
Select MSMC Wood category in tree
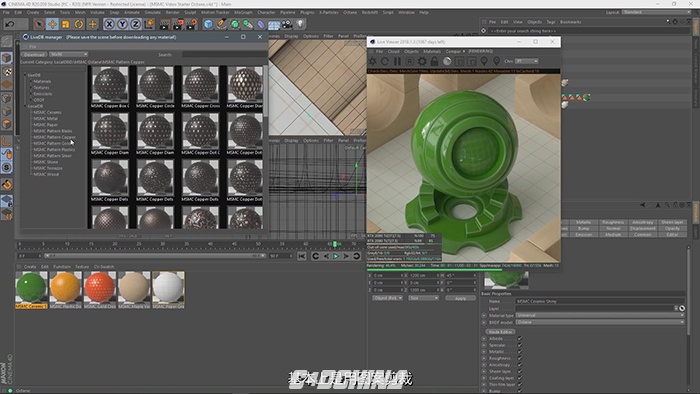[x=46, y=174]
